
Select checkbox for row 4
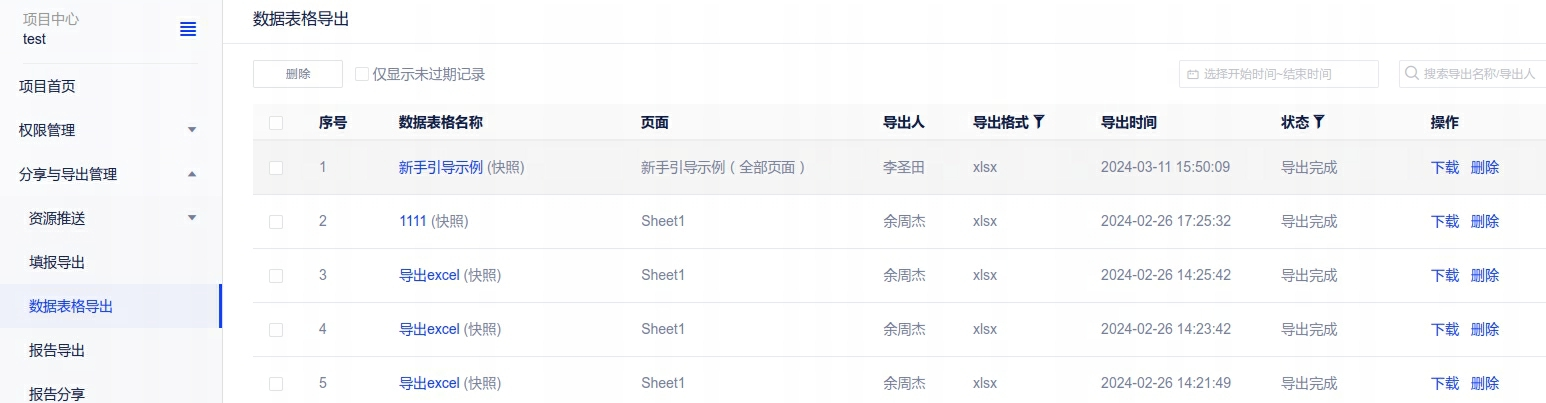pyautogui.click(x=276, y=329)
